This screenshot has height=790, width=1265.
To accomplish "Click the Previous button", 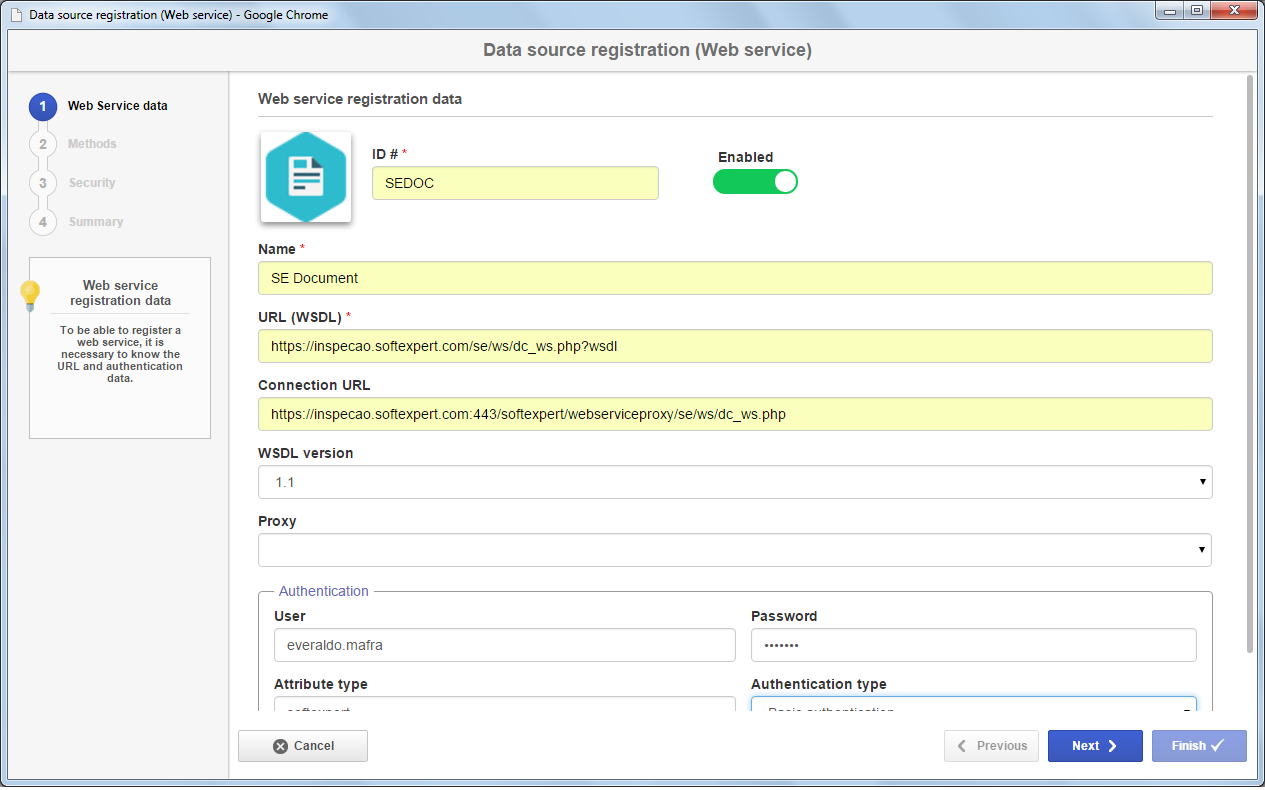I will [x=991, y=746].
